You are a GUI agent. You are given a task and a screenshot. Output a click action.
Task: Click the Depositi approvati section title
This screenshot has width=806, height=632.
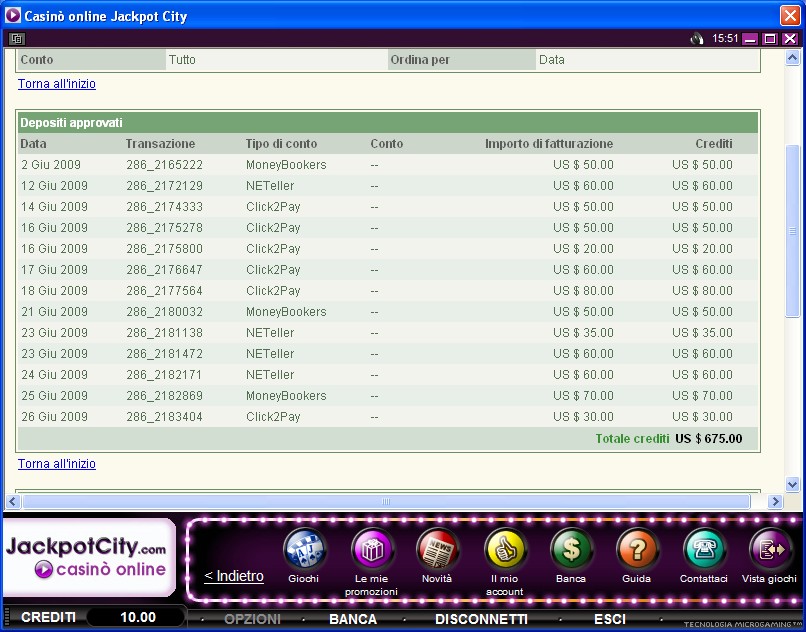click(71, 122)
